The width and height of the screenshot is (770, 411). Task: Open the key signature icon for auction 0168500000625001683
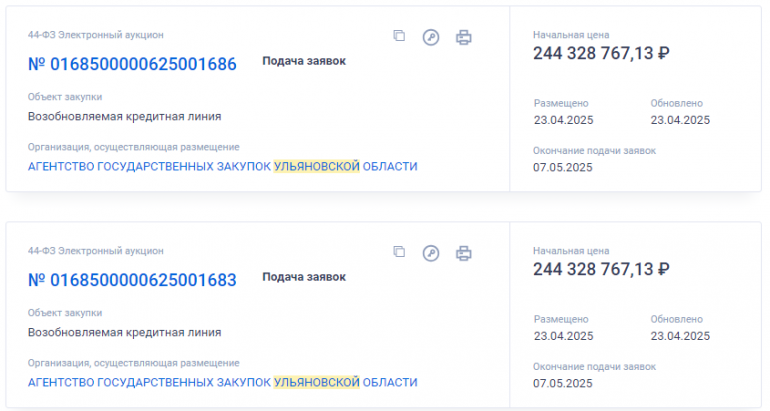tap(431, 253)
